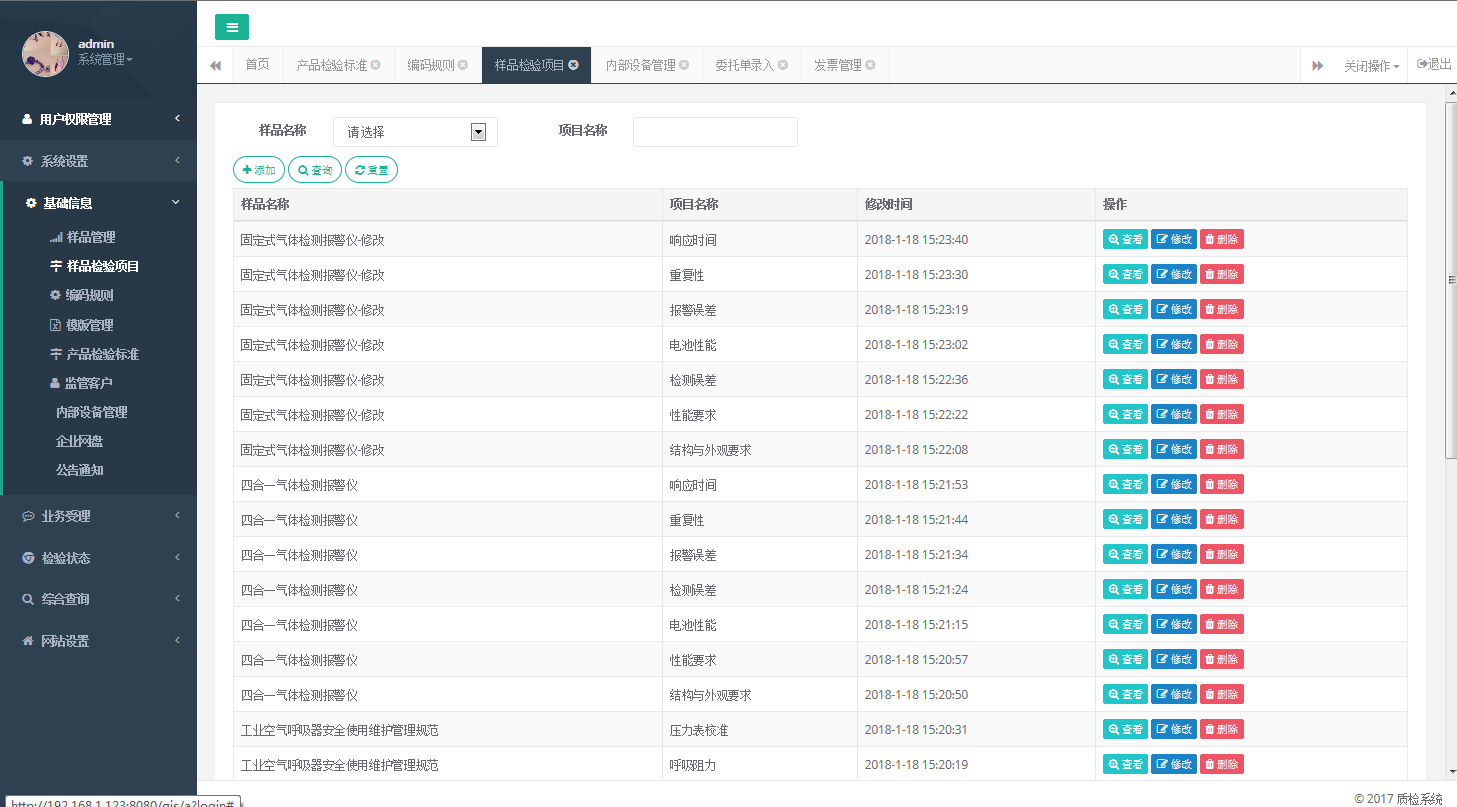Click the 查询 search button
1457x807 pixels.
click(315, 170)
